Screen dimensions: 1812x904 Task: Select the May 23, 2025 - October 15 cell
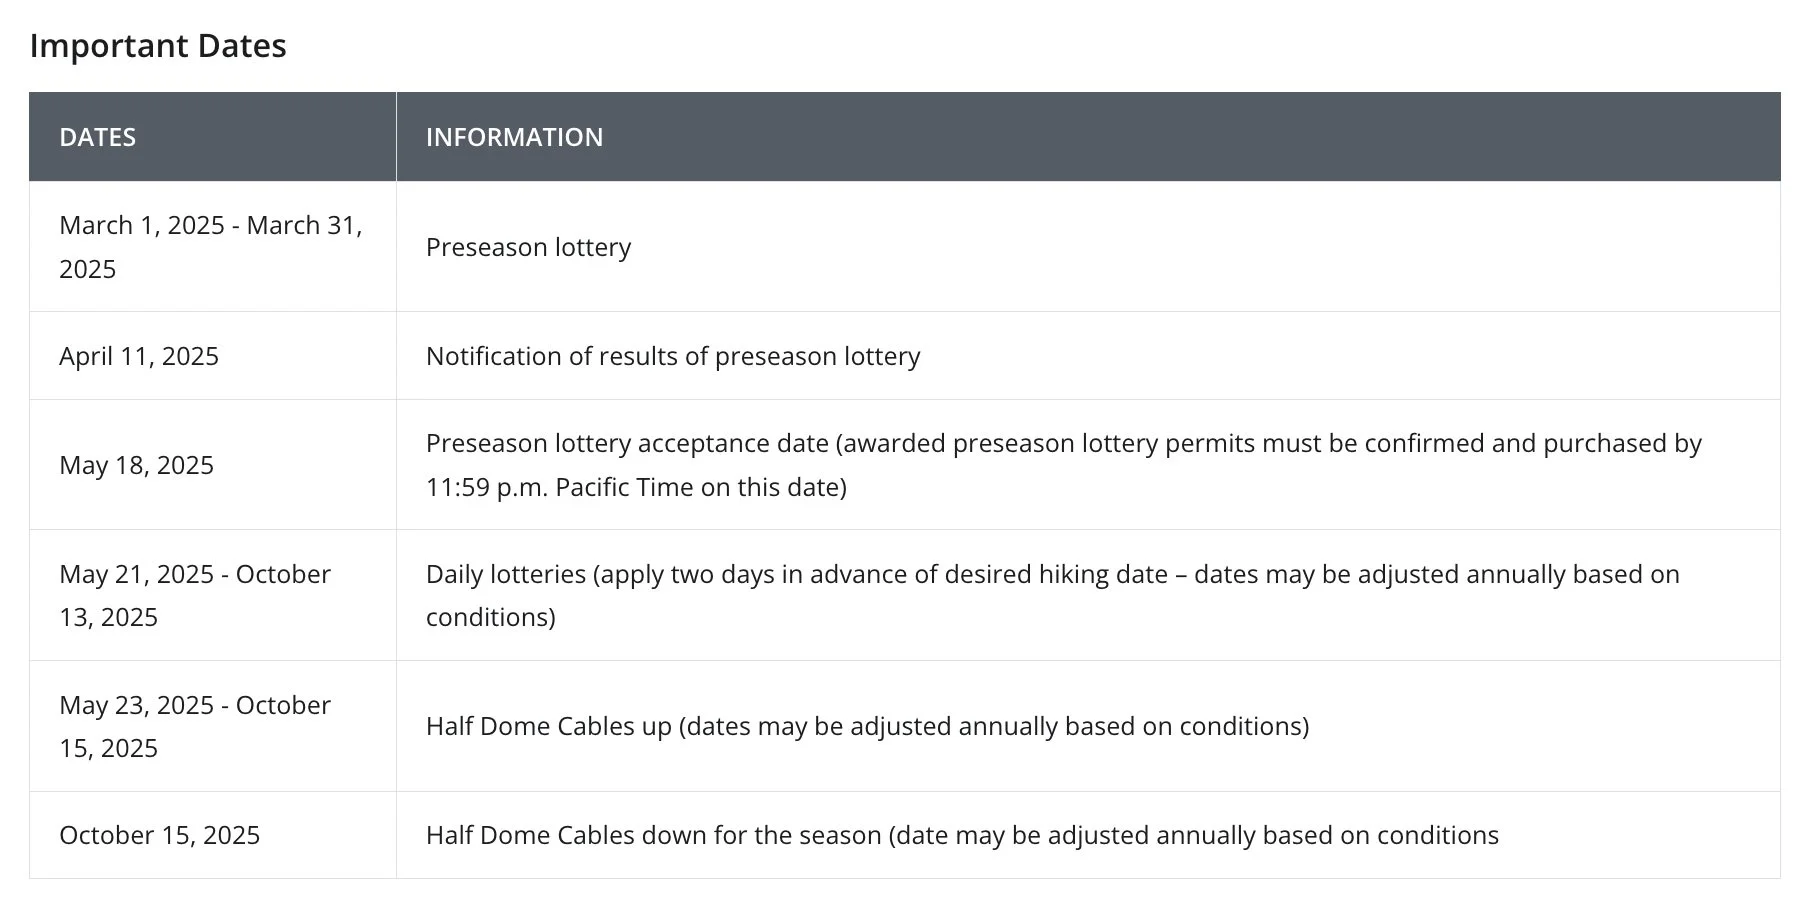pos(213,726)
